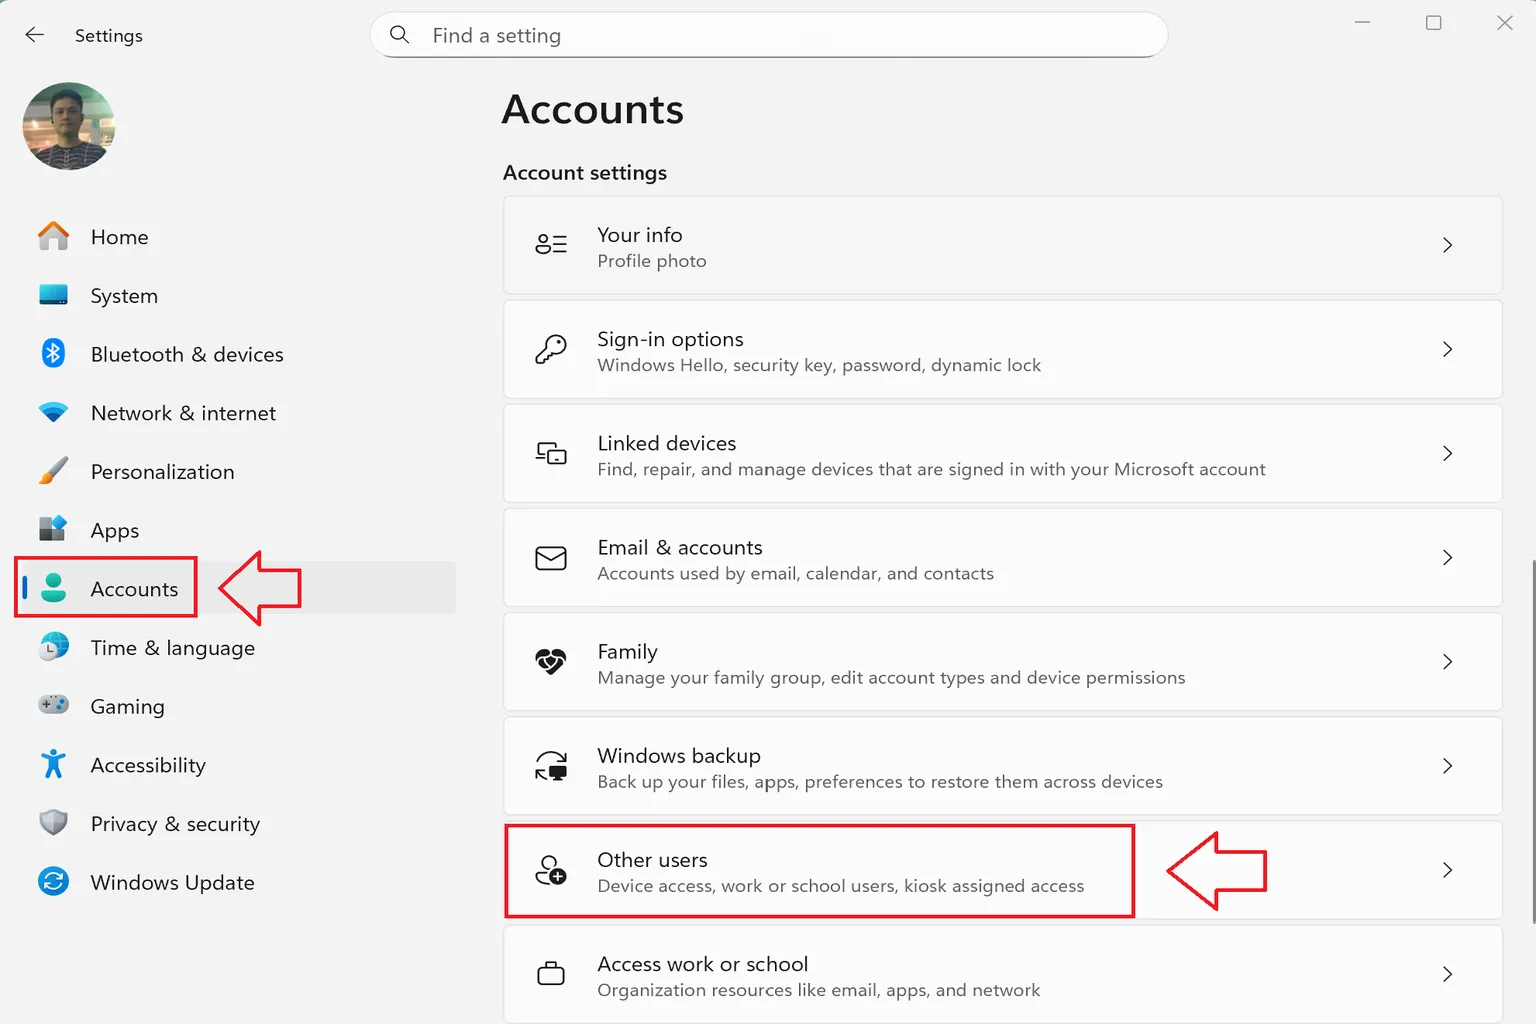1536x1024 pixels.
Task: Open the Other users title
Action: [x=652, y=860]
